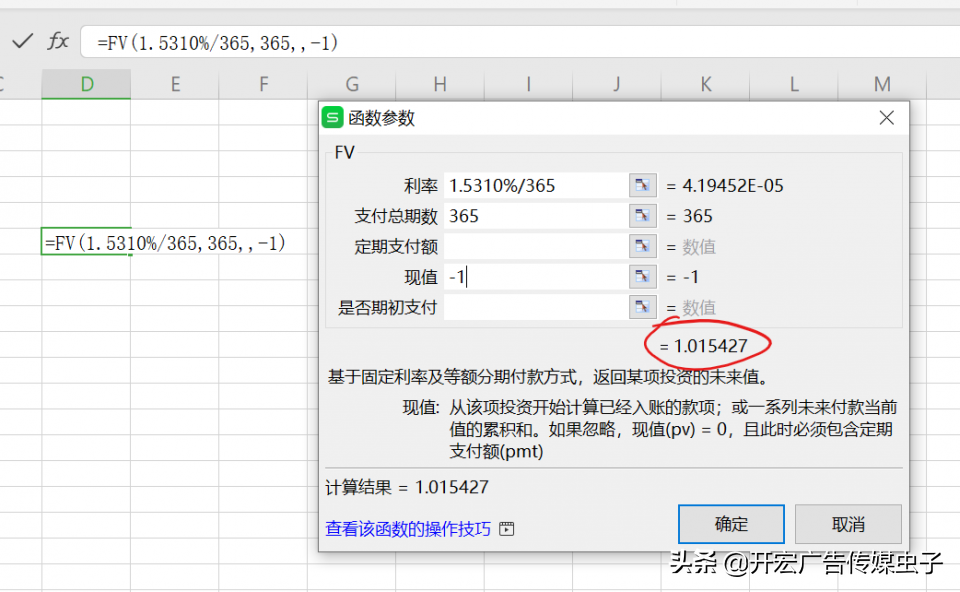Select column F header
Image resolution: width=960 pixels, height=592 pixels.
(263, 84)
